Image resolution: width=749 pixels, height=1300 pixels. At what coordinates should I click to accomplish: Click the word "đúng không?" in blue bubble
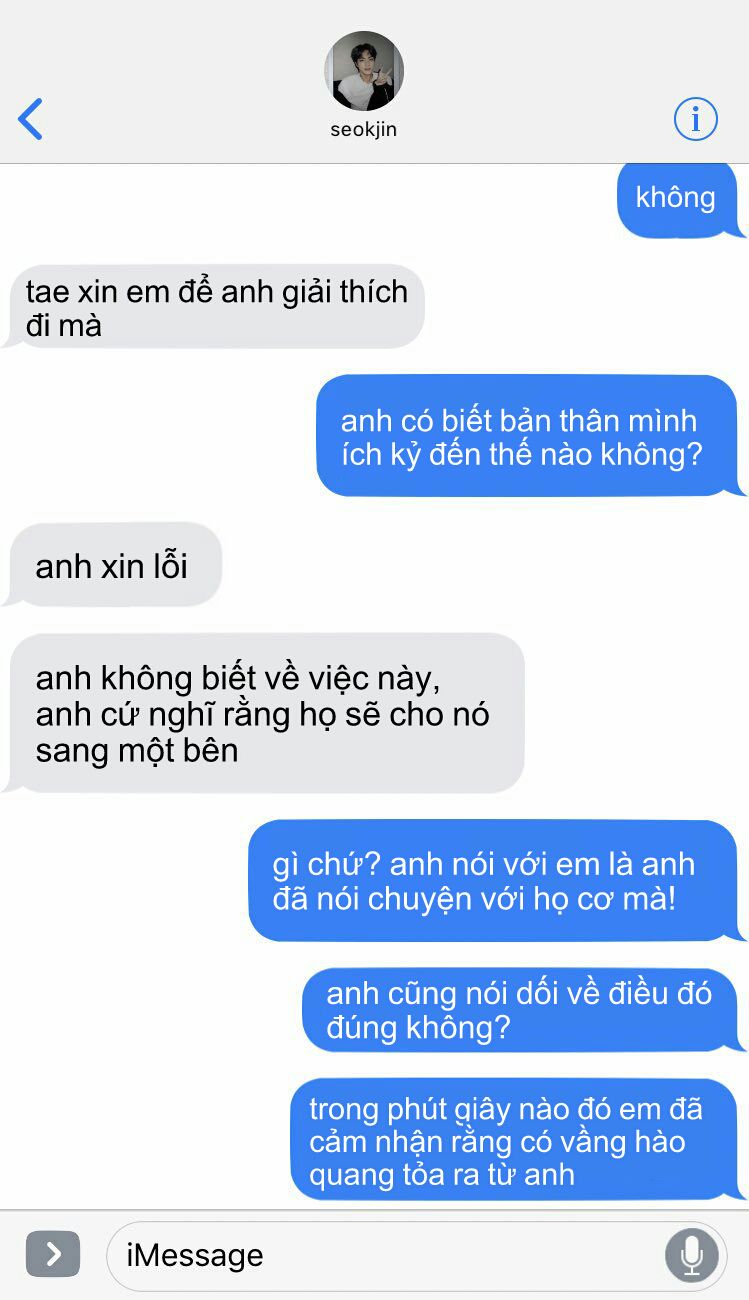point(418,1027)
